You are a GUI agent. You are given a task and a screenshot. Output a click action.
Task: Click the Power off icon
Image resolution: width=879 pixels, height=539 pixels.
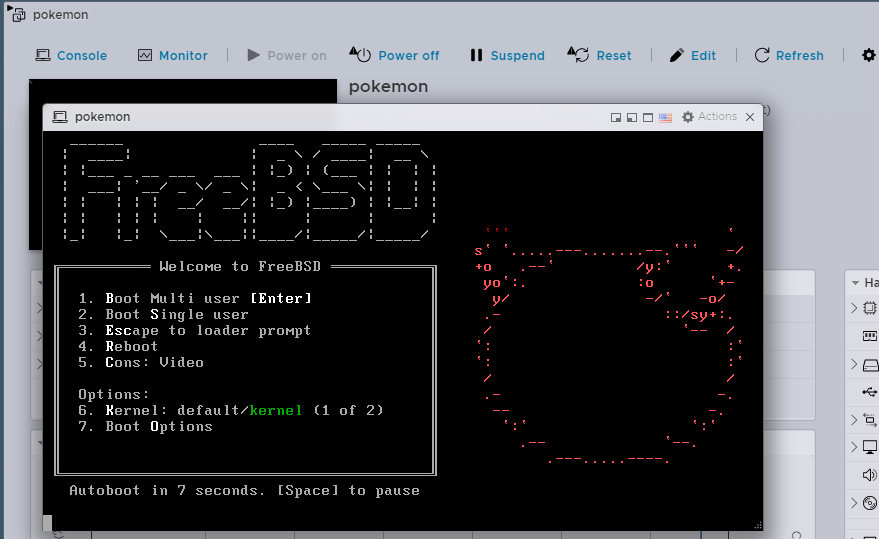(360, 54)
